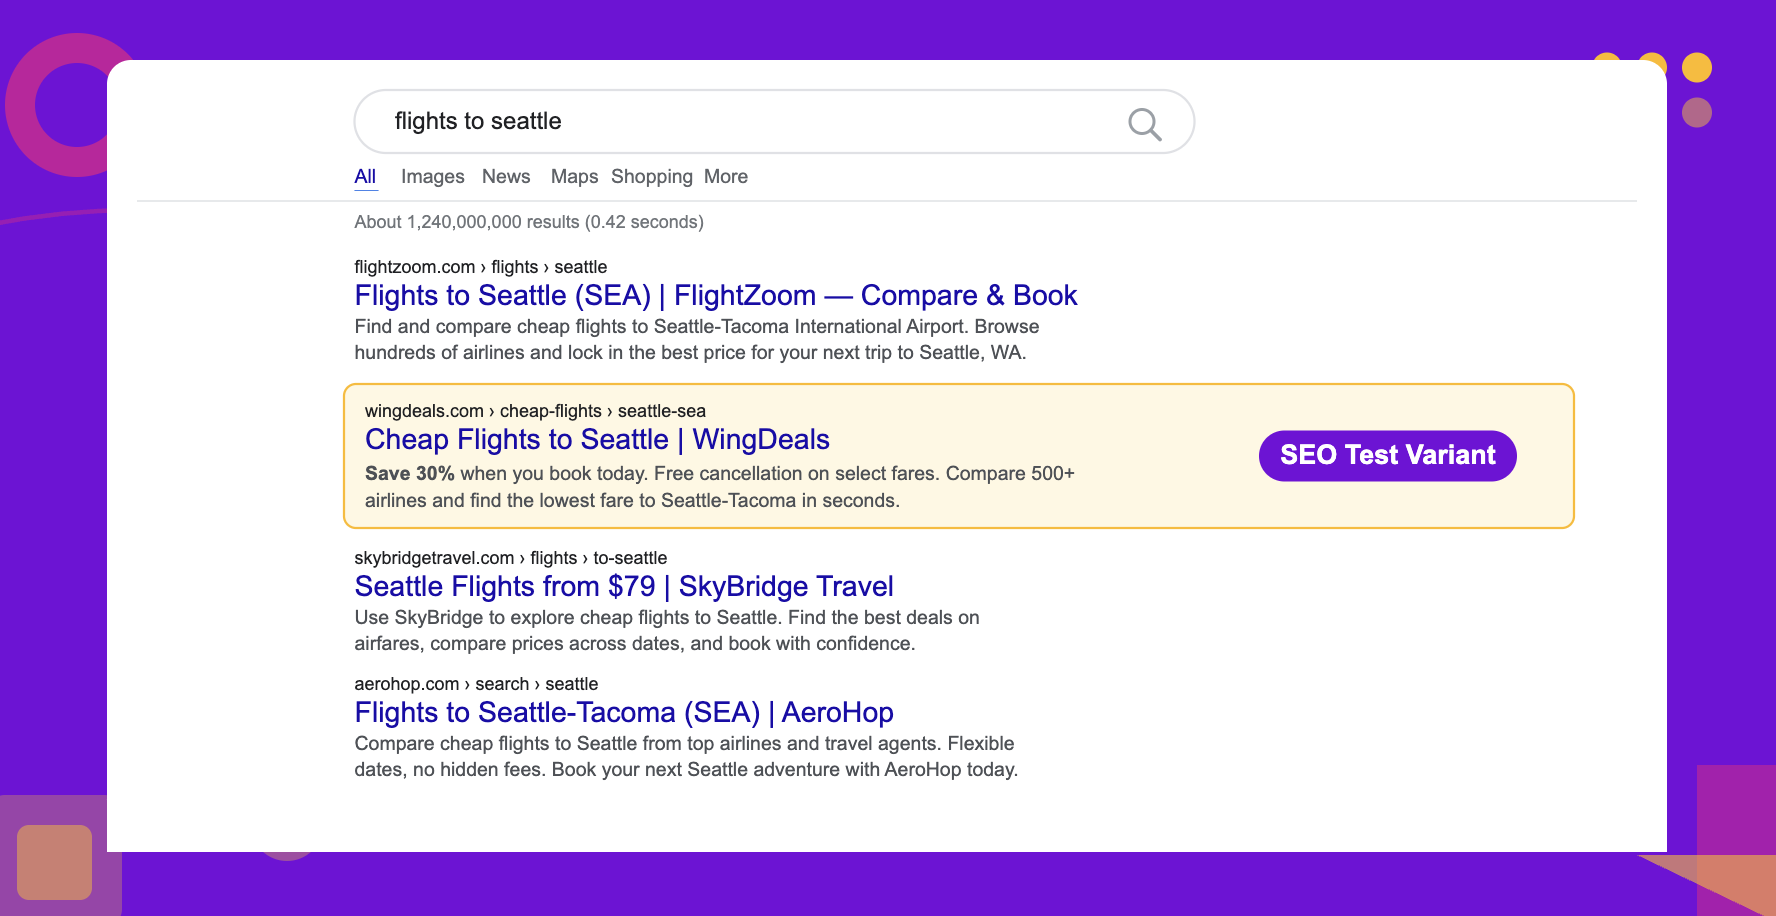The height and width of the screenshot is (916, 1776).
Task: Open the SkyBridge Travel result
Action: tap(623, 586)
